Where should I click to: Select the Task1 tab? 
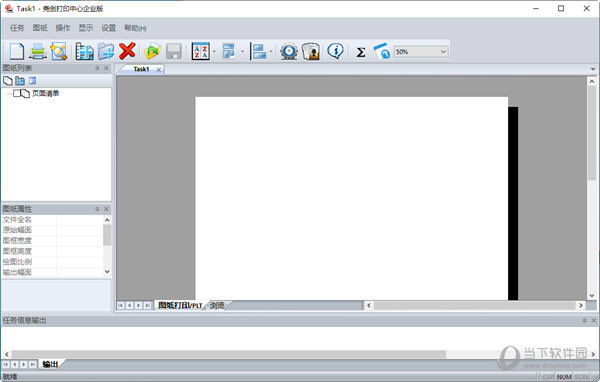click(141, 69)
